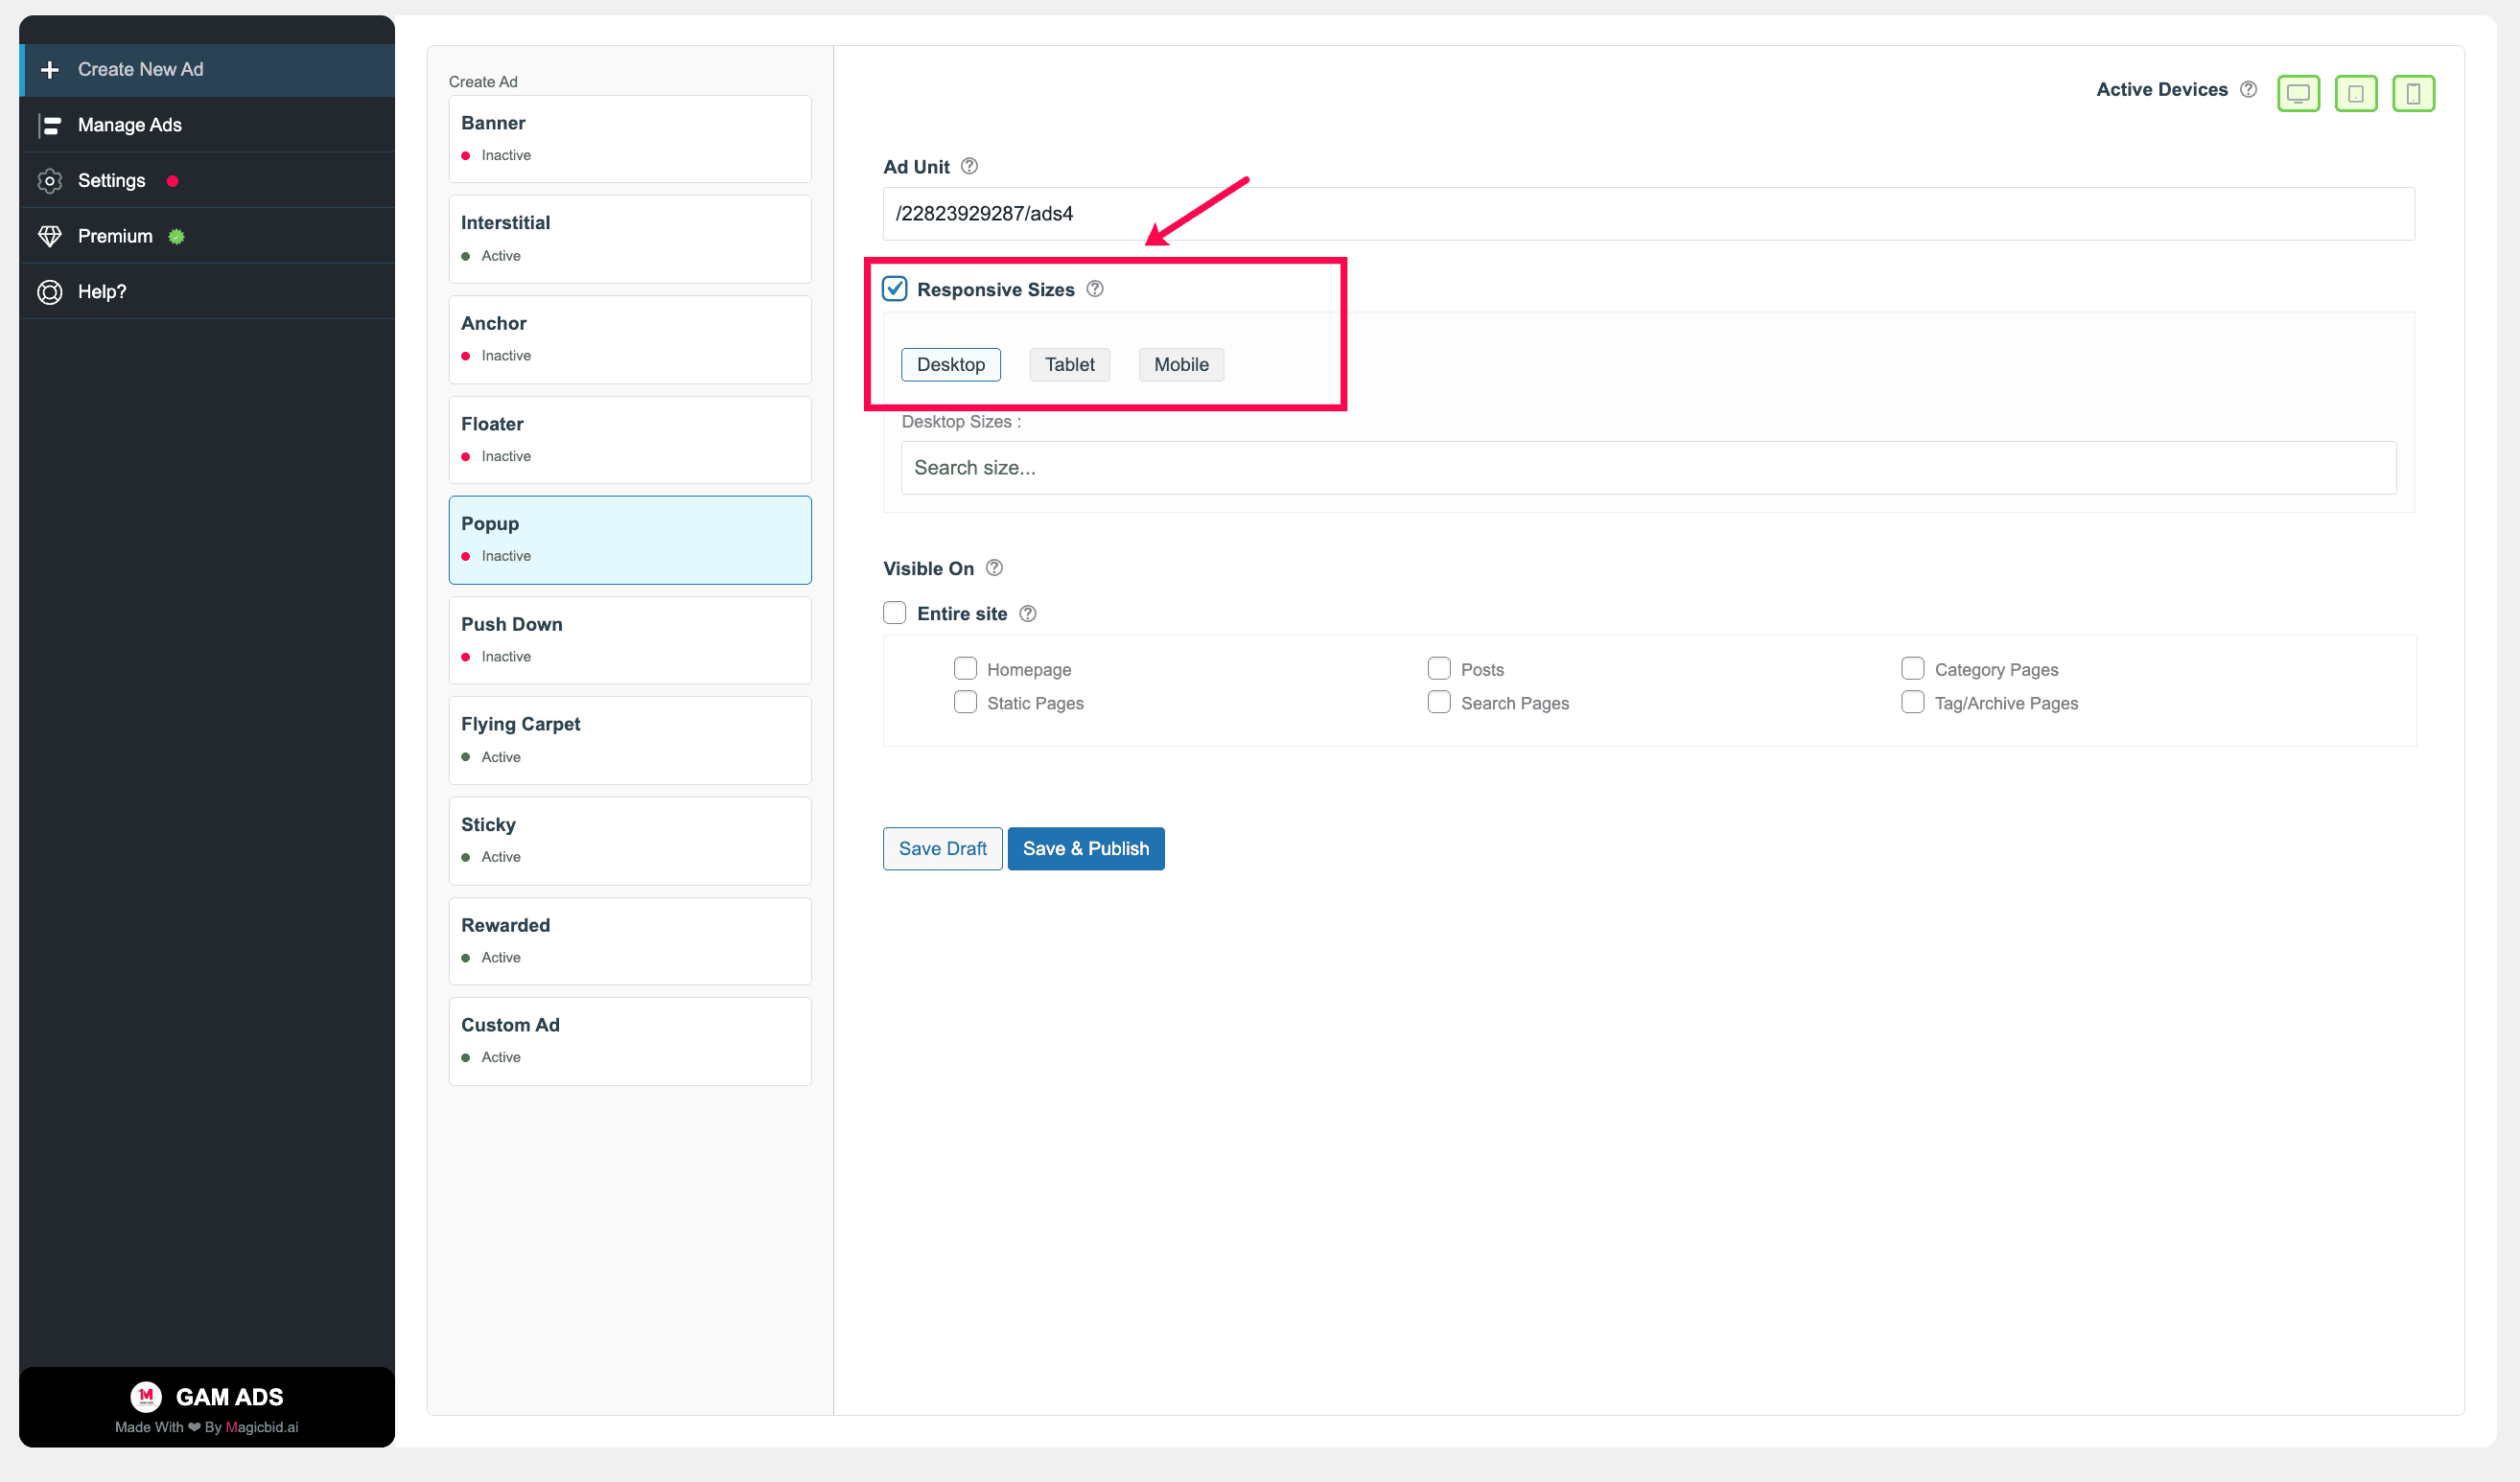Toggle the desktop active device icon
Viewport: 2520px width, 1482px height.
2298,93
